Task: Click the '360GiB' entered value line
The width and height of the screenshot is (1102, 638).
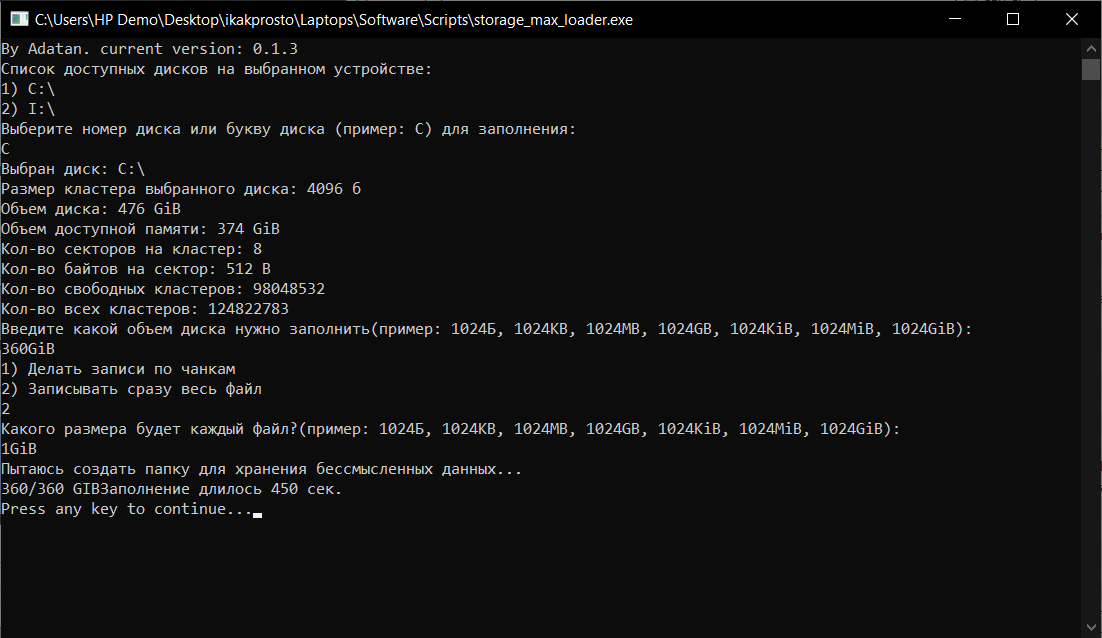Action: pyautogui.click(x=28, y=349)
